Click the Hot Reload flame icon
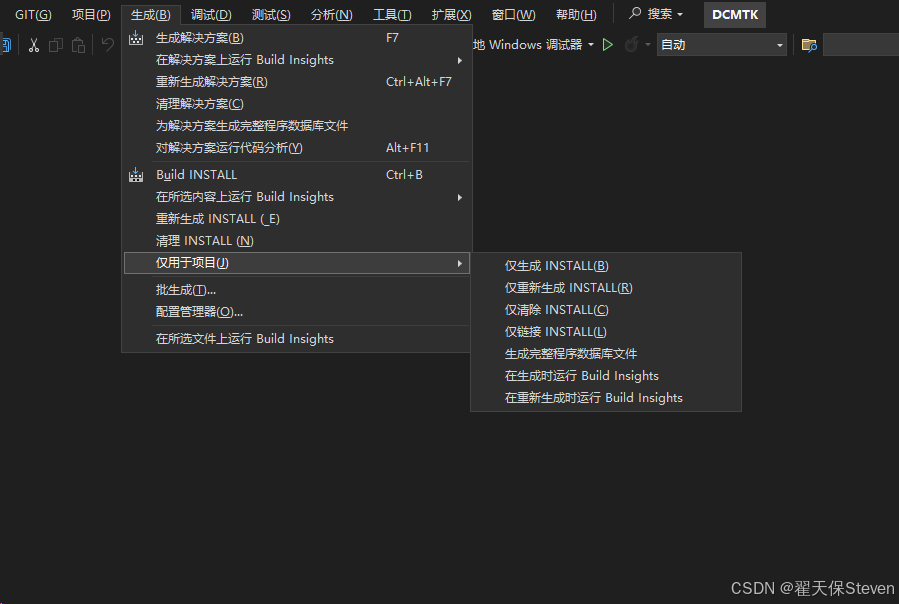The width and height of the screenshot is (899, 604). (x=631, y=45)
